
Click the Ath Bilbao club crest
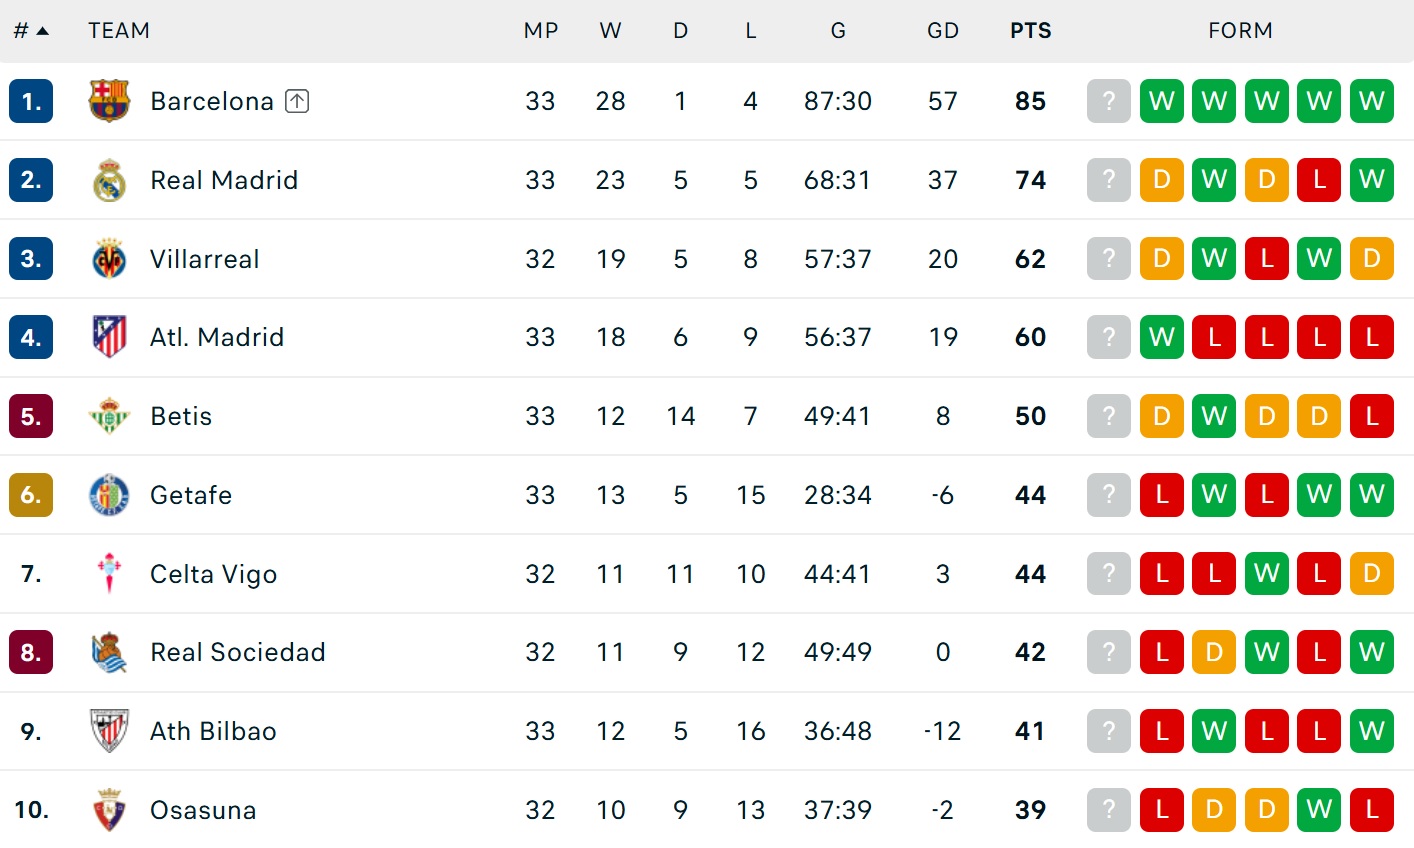pos(109,731)
